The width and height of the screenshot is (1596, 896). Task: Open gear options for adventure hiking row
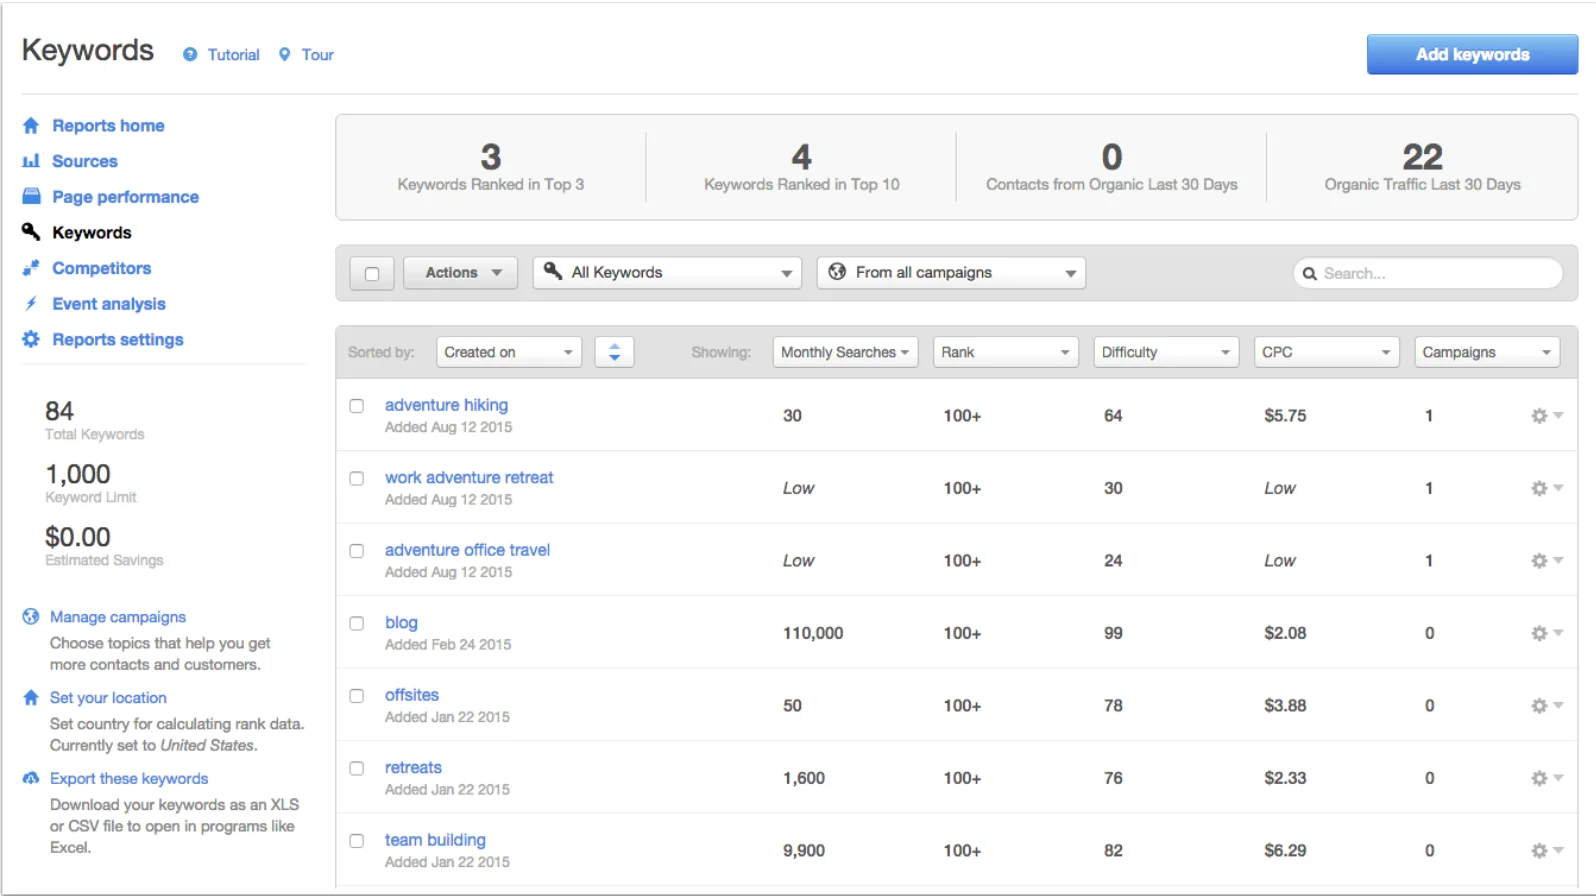tap(1546, 416)
